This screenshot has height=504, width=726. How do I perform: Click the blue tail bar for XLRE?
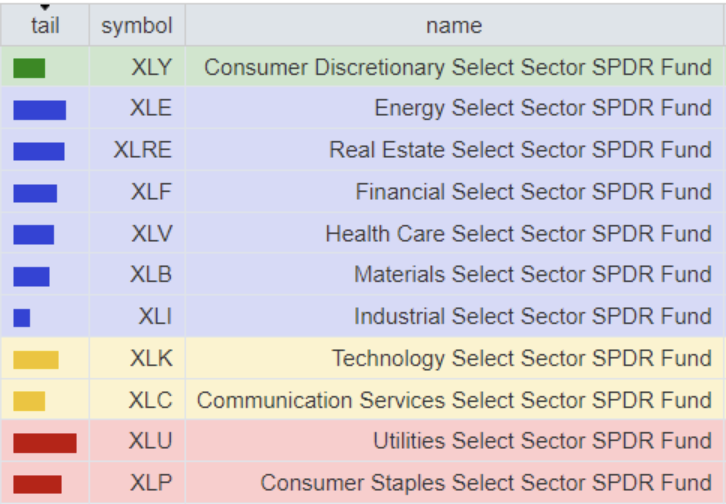point(38,151)
